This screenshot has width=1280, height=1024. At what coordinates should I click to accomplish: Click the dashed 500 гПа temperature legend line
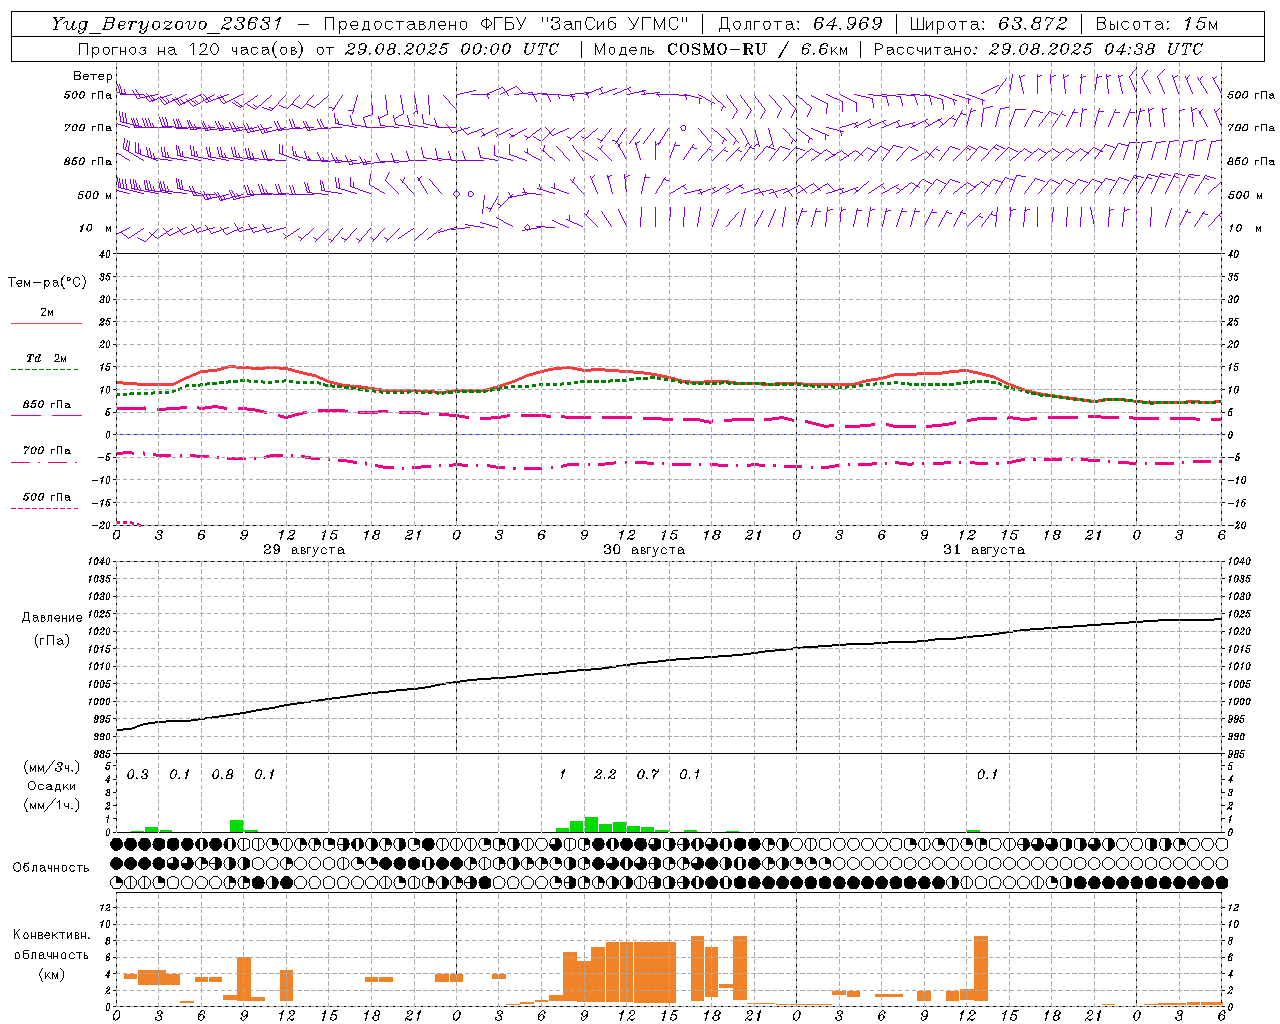click(44, 509)
